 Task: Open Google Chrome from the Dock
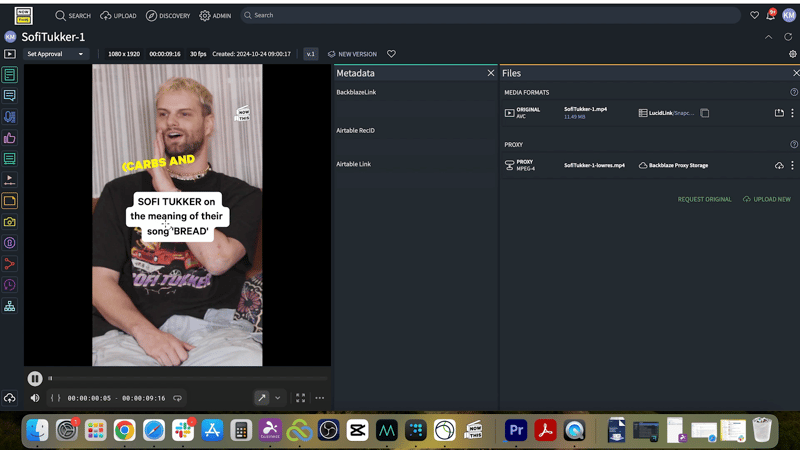124,430
